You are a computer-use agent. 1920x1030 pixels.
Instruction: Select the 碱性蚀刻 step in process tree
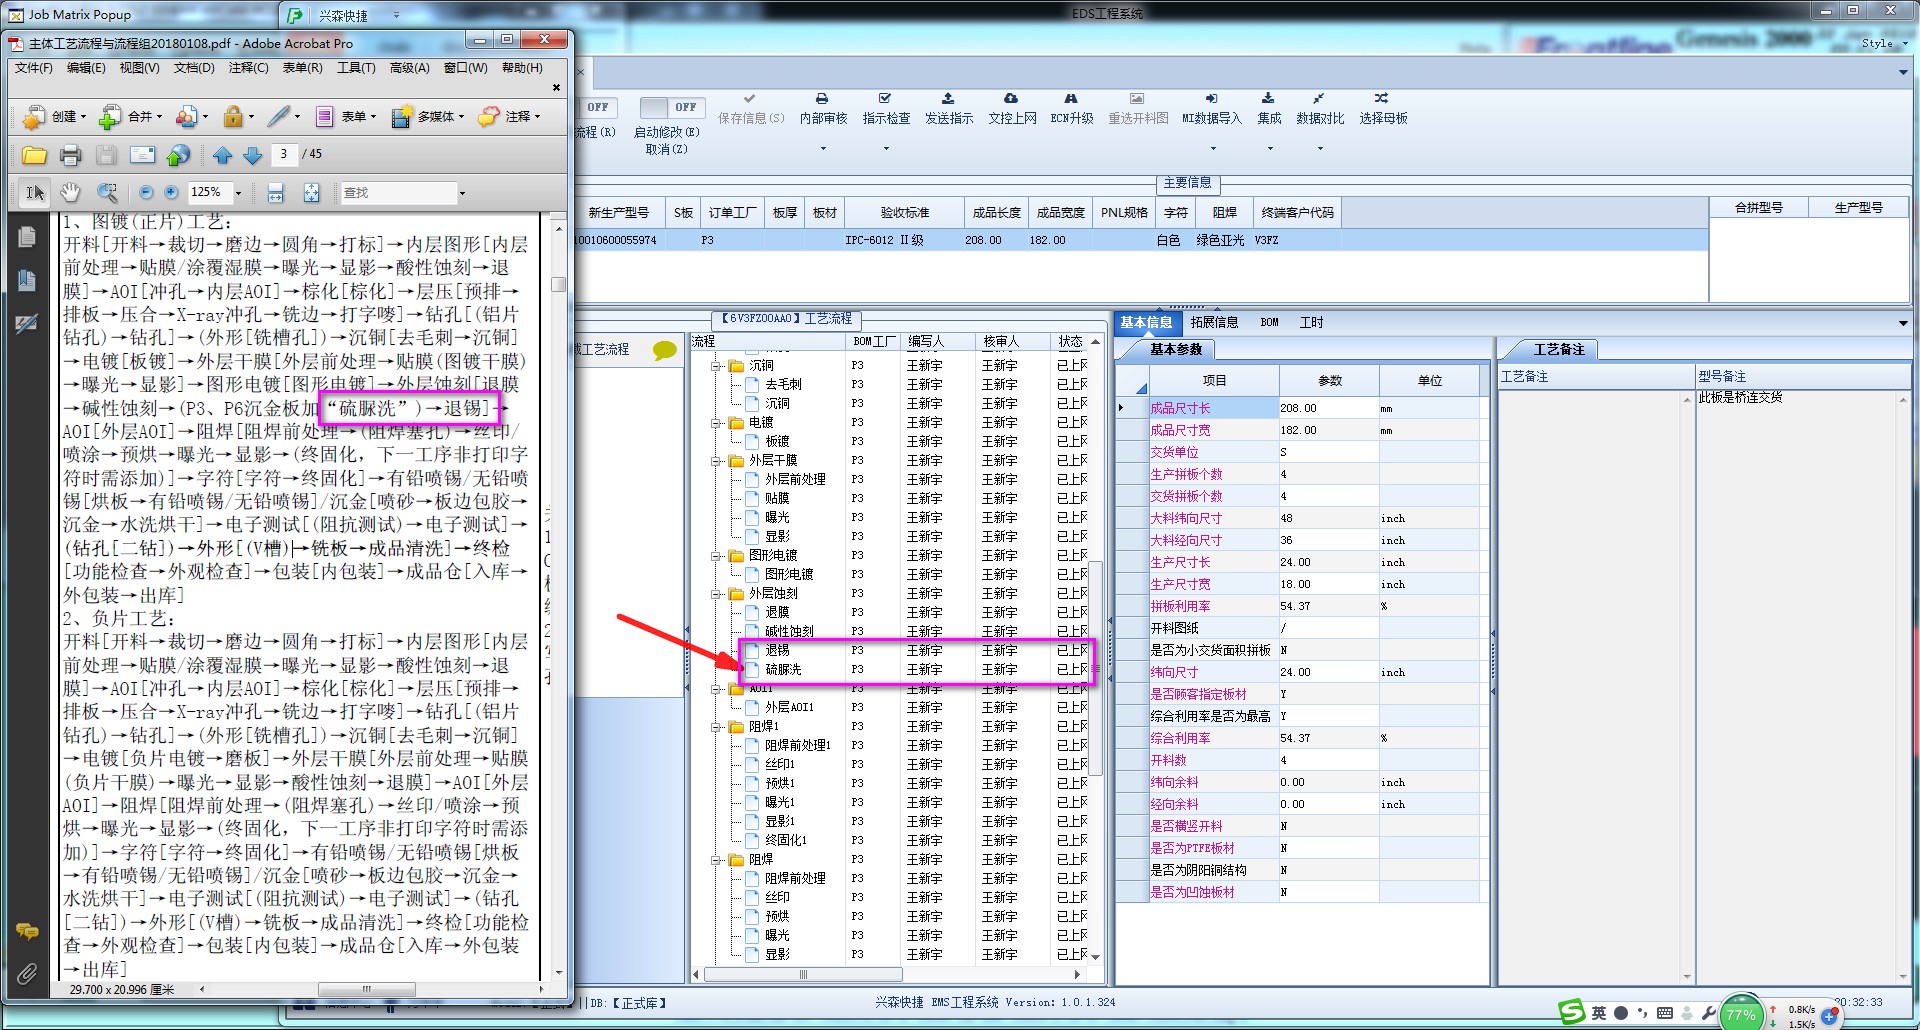coord(789,632)
